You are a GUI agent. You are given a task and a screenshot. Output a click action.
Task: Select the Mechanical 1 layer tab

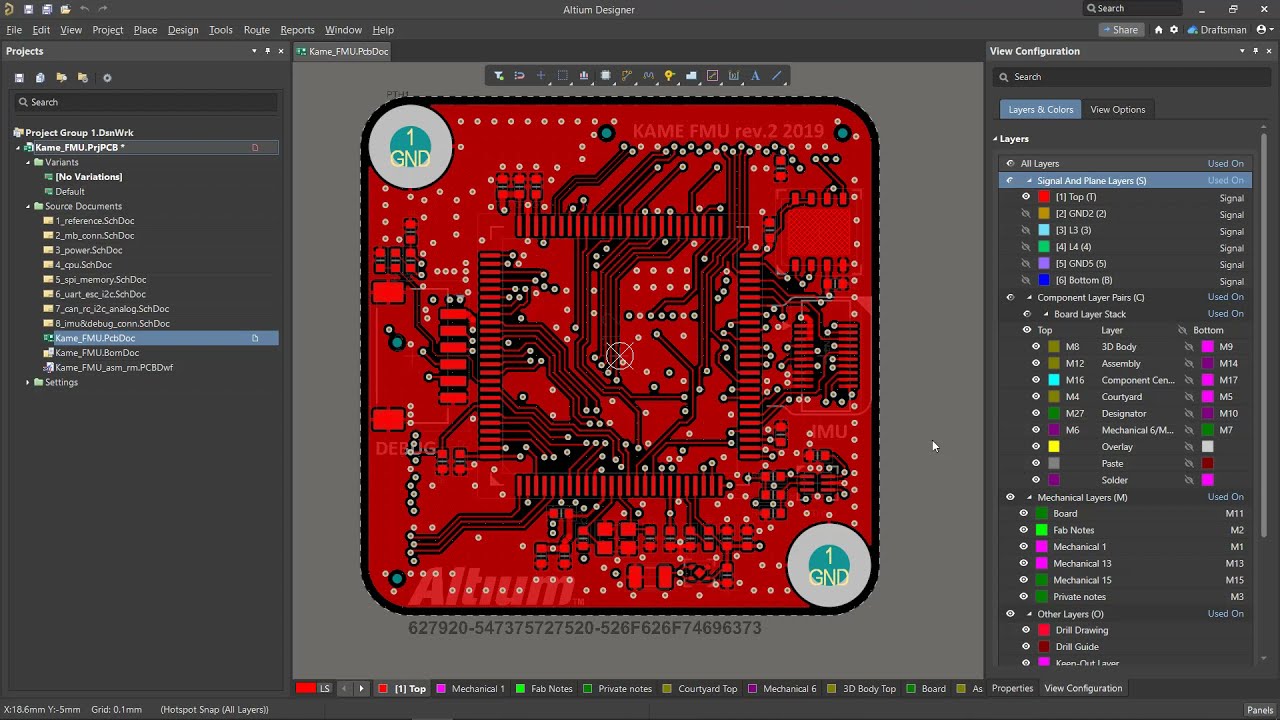click(470, 688)
